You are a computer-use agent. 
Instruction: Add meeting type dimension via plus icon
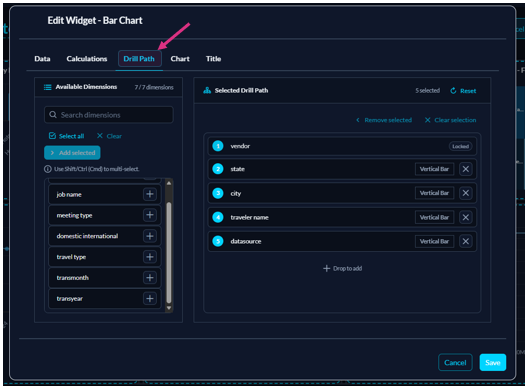pyautogui.click(x=150, y=215)
